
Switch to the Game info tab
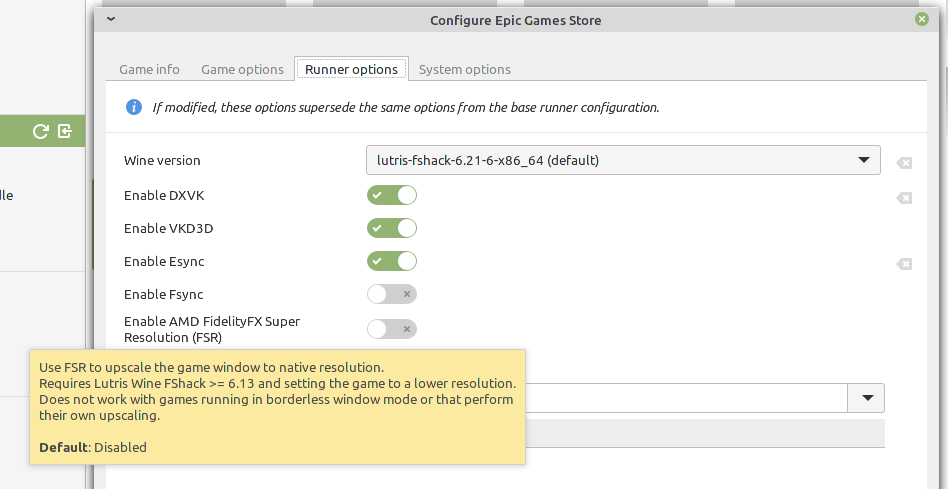149,70
